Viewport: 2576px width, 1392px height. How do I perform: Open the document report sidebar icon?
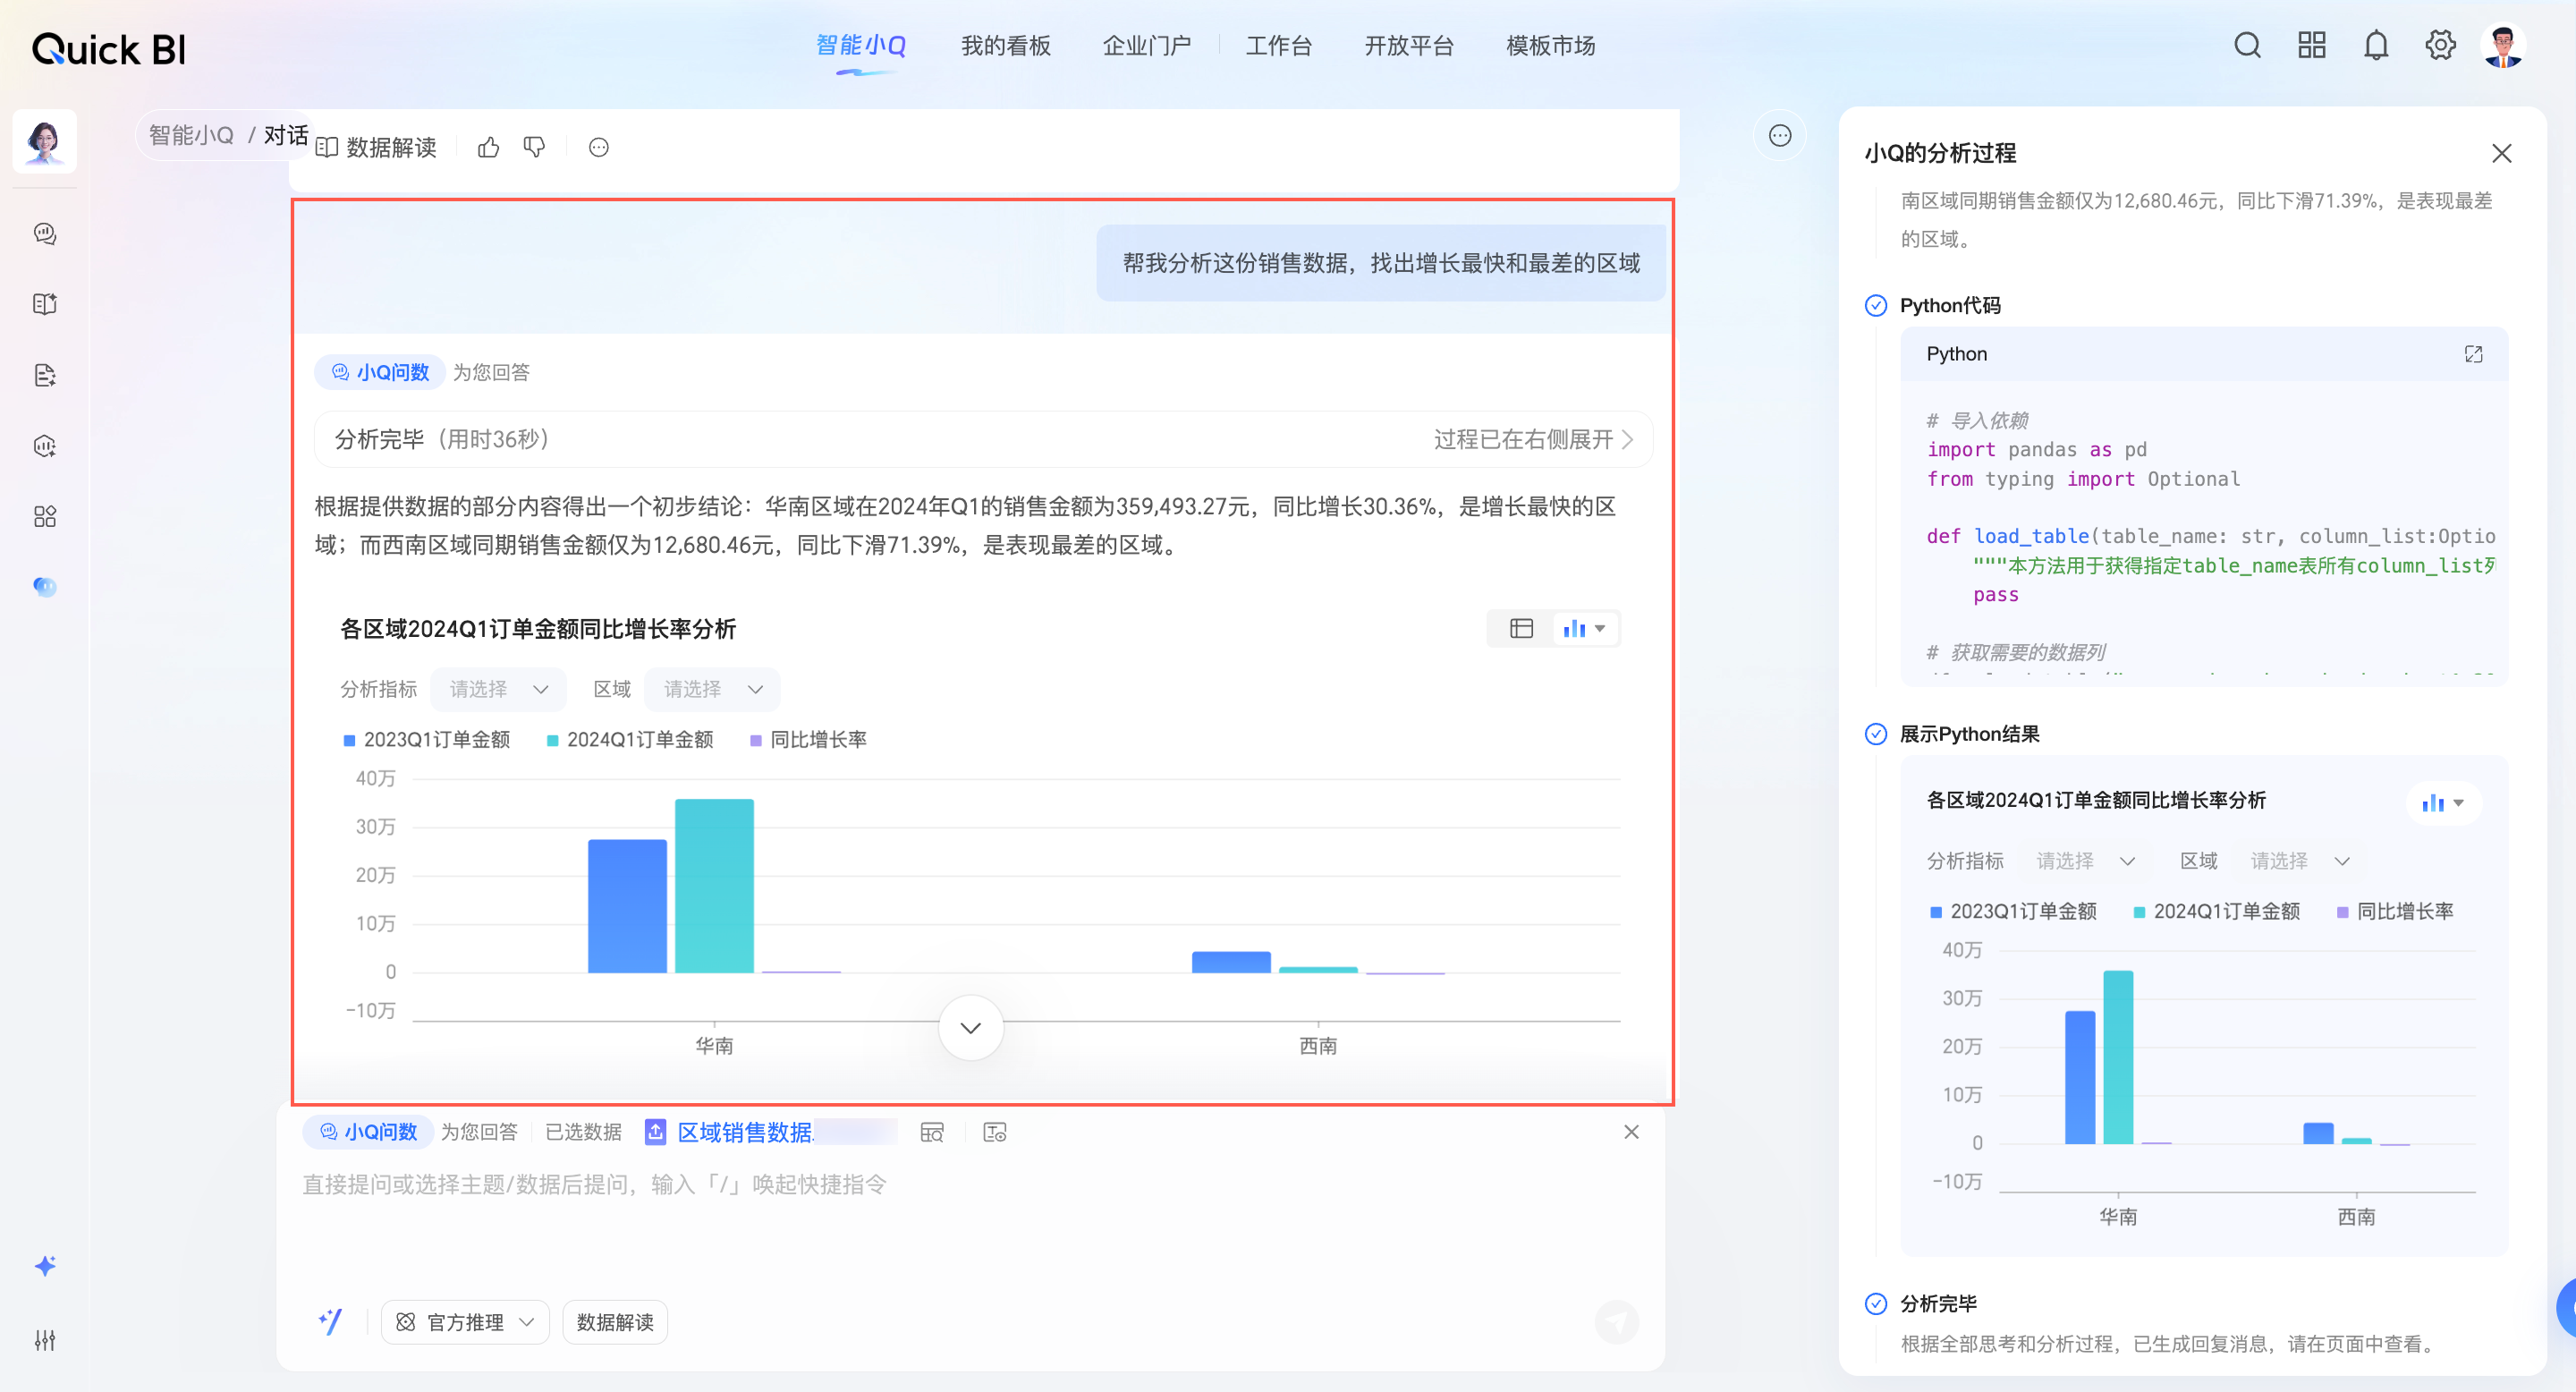[x=45, y=375]
